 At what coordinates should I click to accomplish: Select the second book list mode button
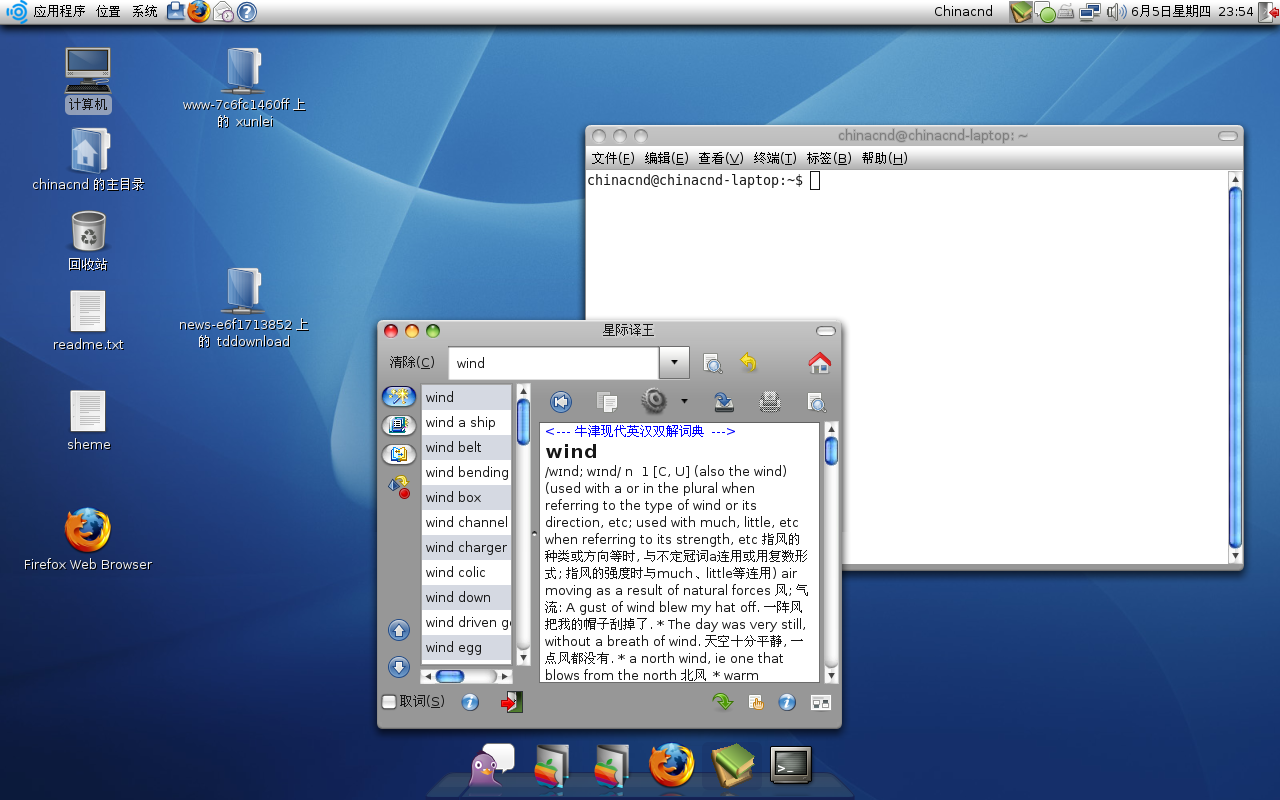(x=399, y=425)
